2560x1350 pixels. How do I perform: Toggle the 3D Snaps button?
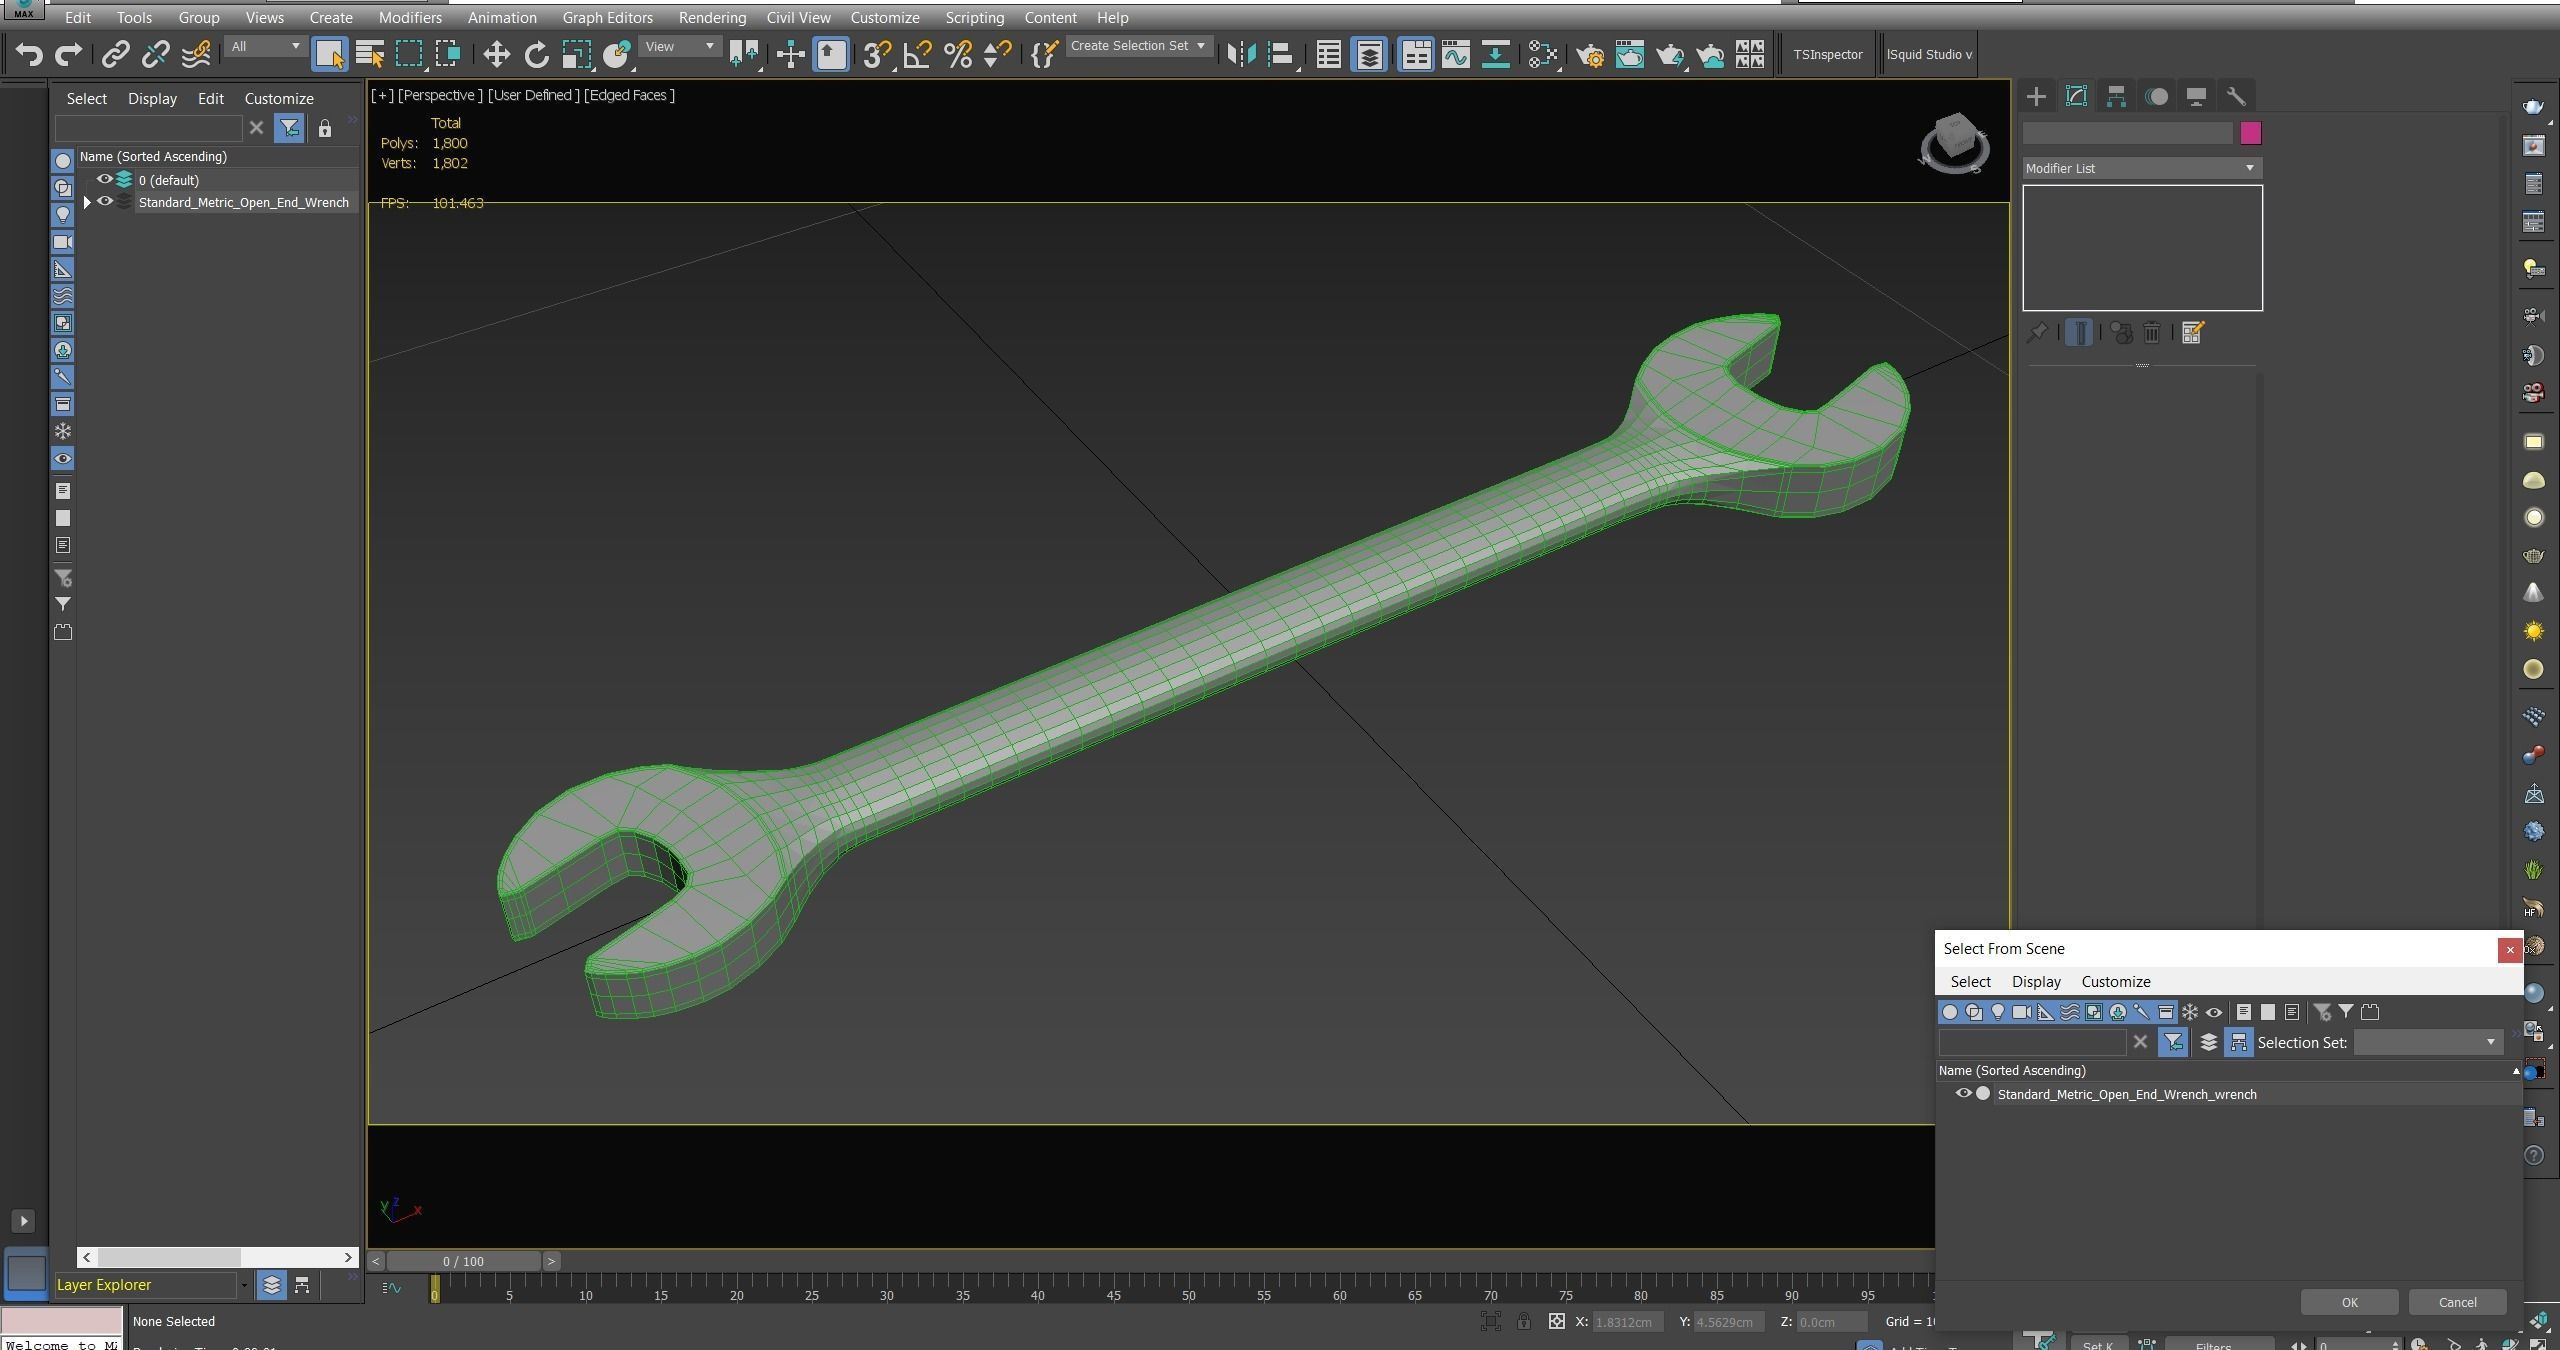[x=876, y=54]
